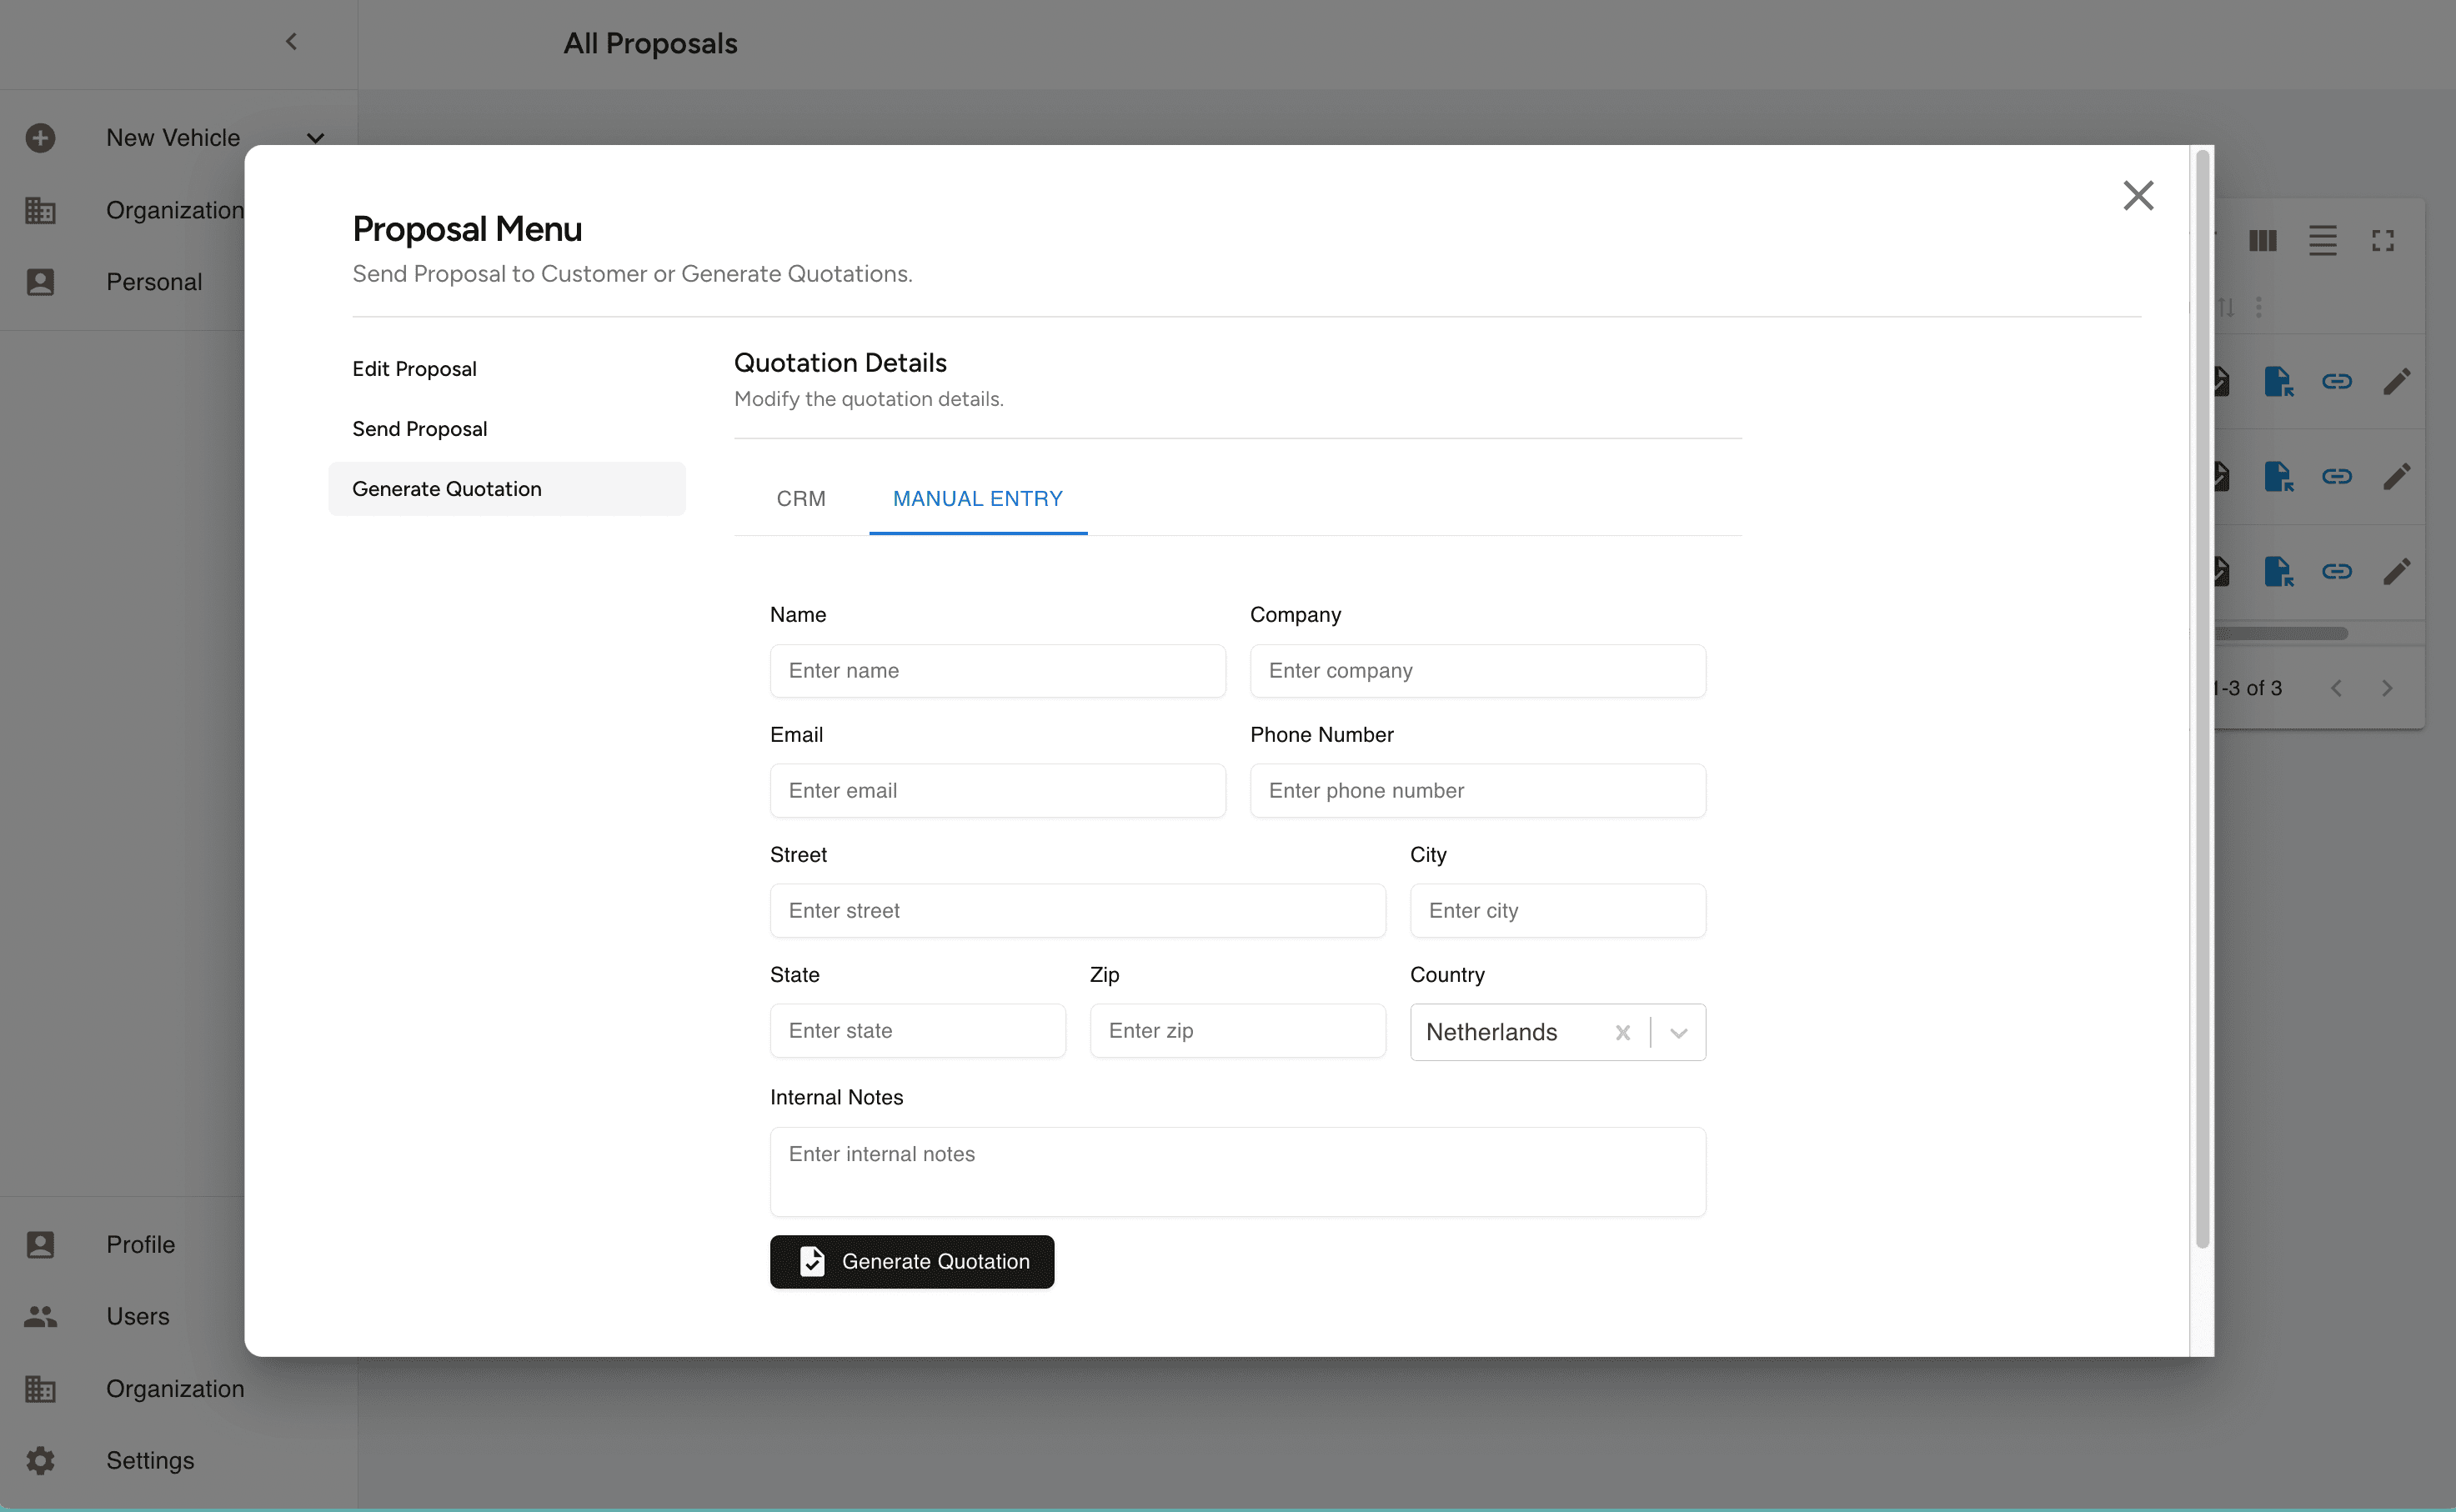2456x1512 pixels.
Task: Toggle the fullscreen icon in table toolbar
Action: (2382, 241)
